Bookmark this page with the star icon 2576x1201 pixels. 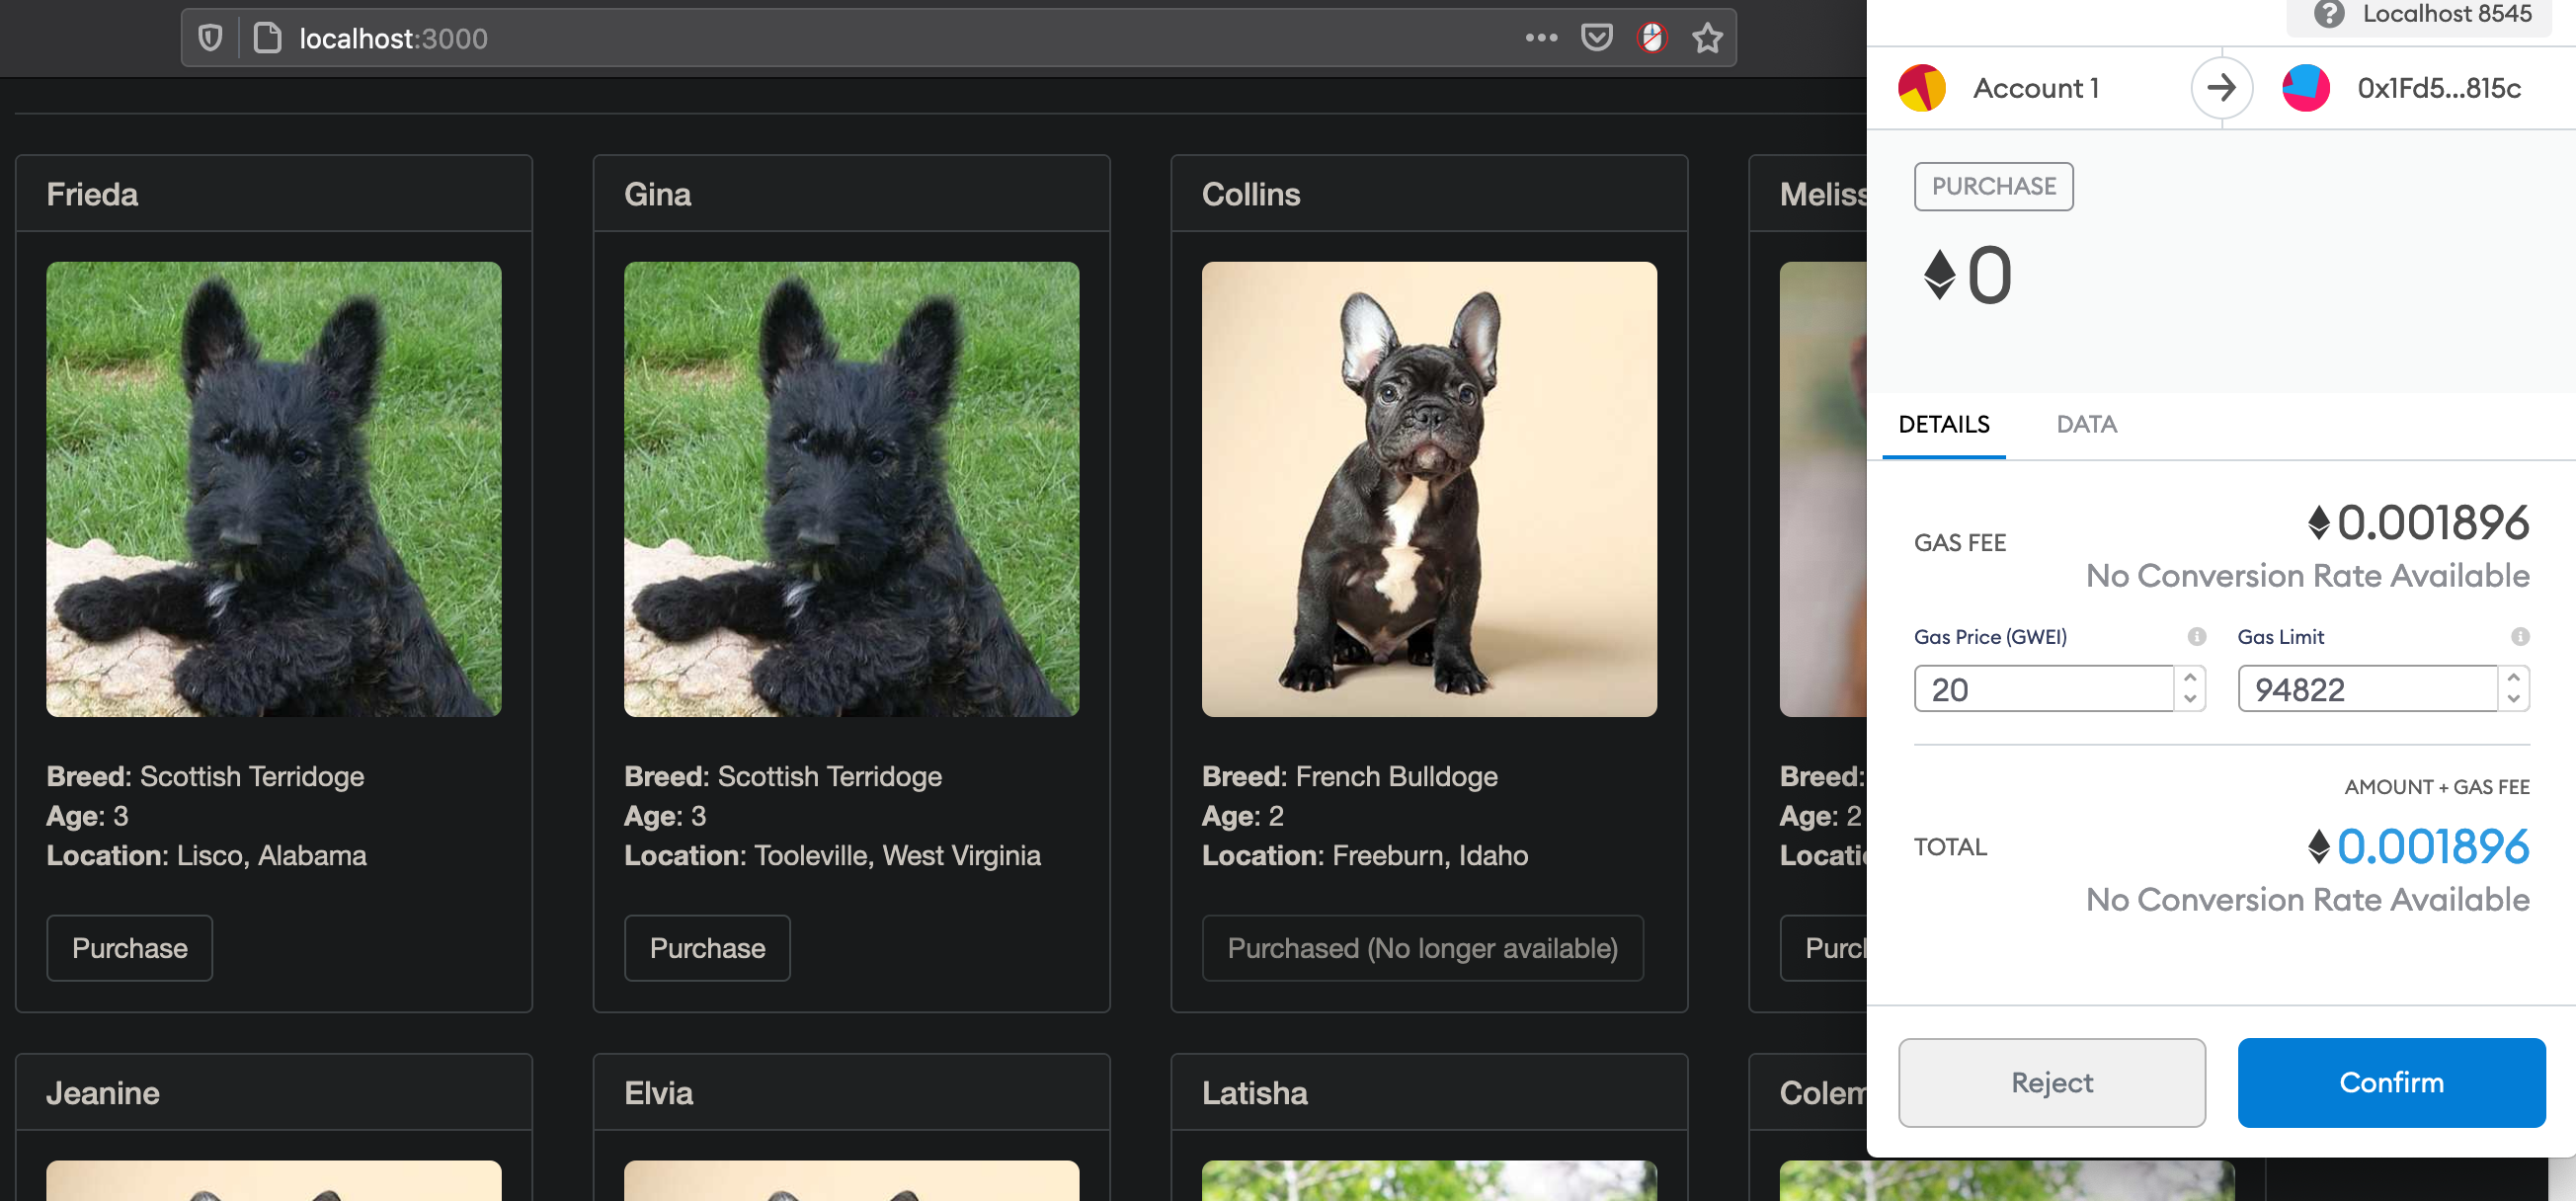(1707, 38)
